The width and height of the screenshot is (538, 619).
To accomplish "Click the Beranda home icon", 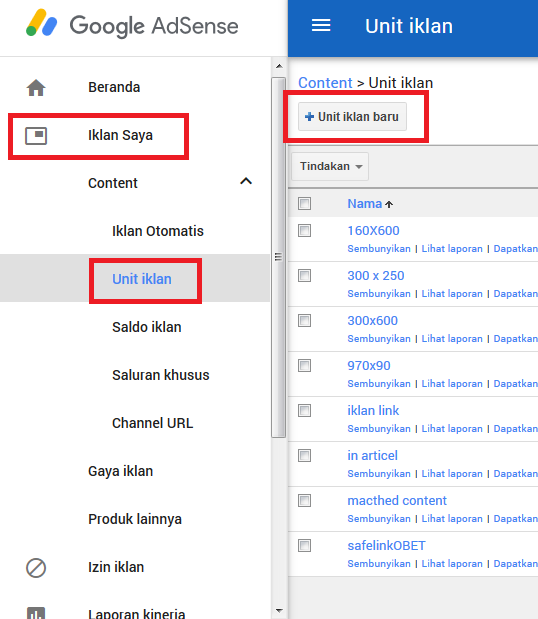I will (36, 87).
